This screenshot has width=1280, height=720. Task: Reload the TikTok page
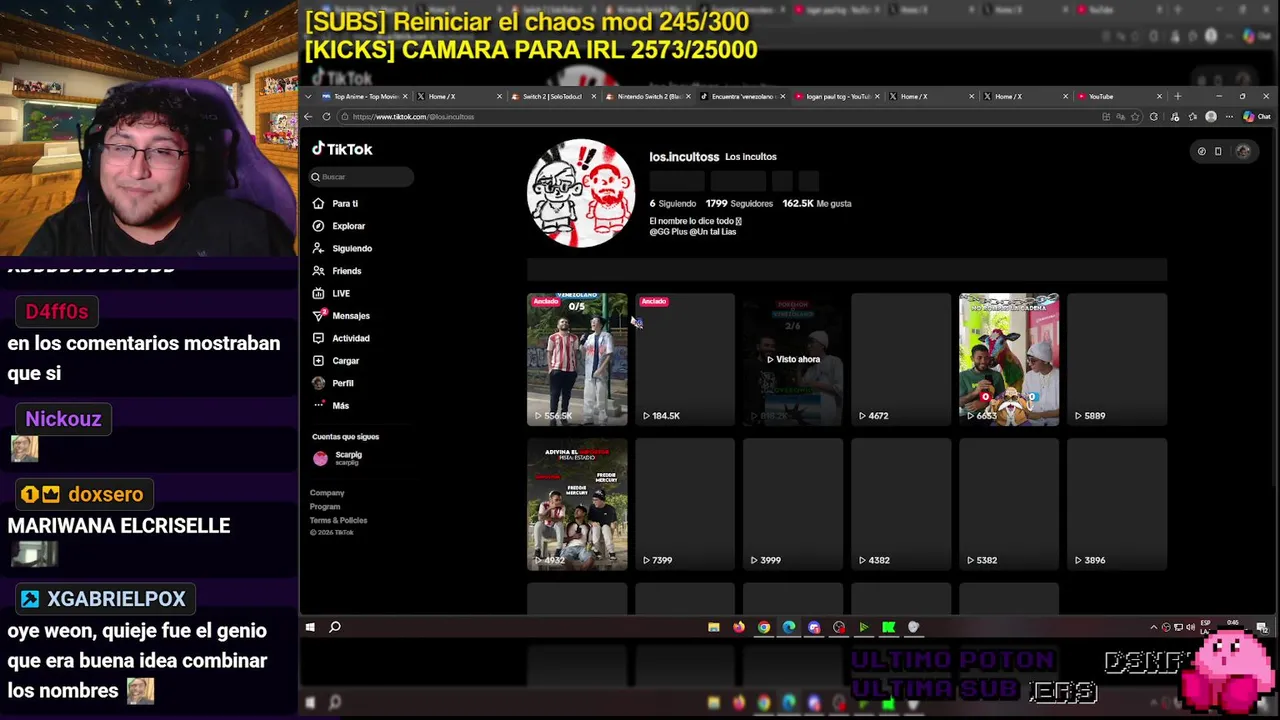(x=326, y=117)
